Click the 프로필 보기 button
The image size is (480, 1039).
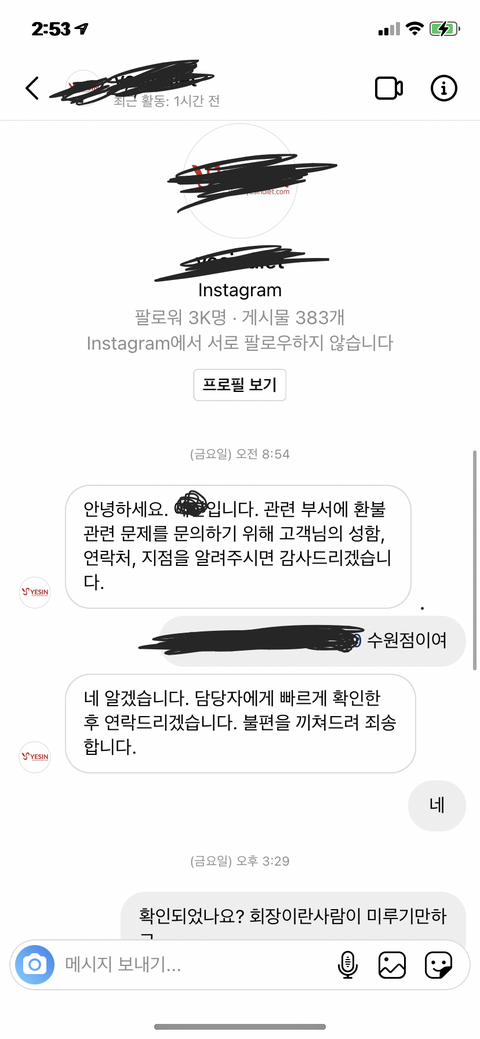pos(239,385)
